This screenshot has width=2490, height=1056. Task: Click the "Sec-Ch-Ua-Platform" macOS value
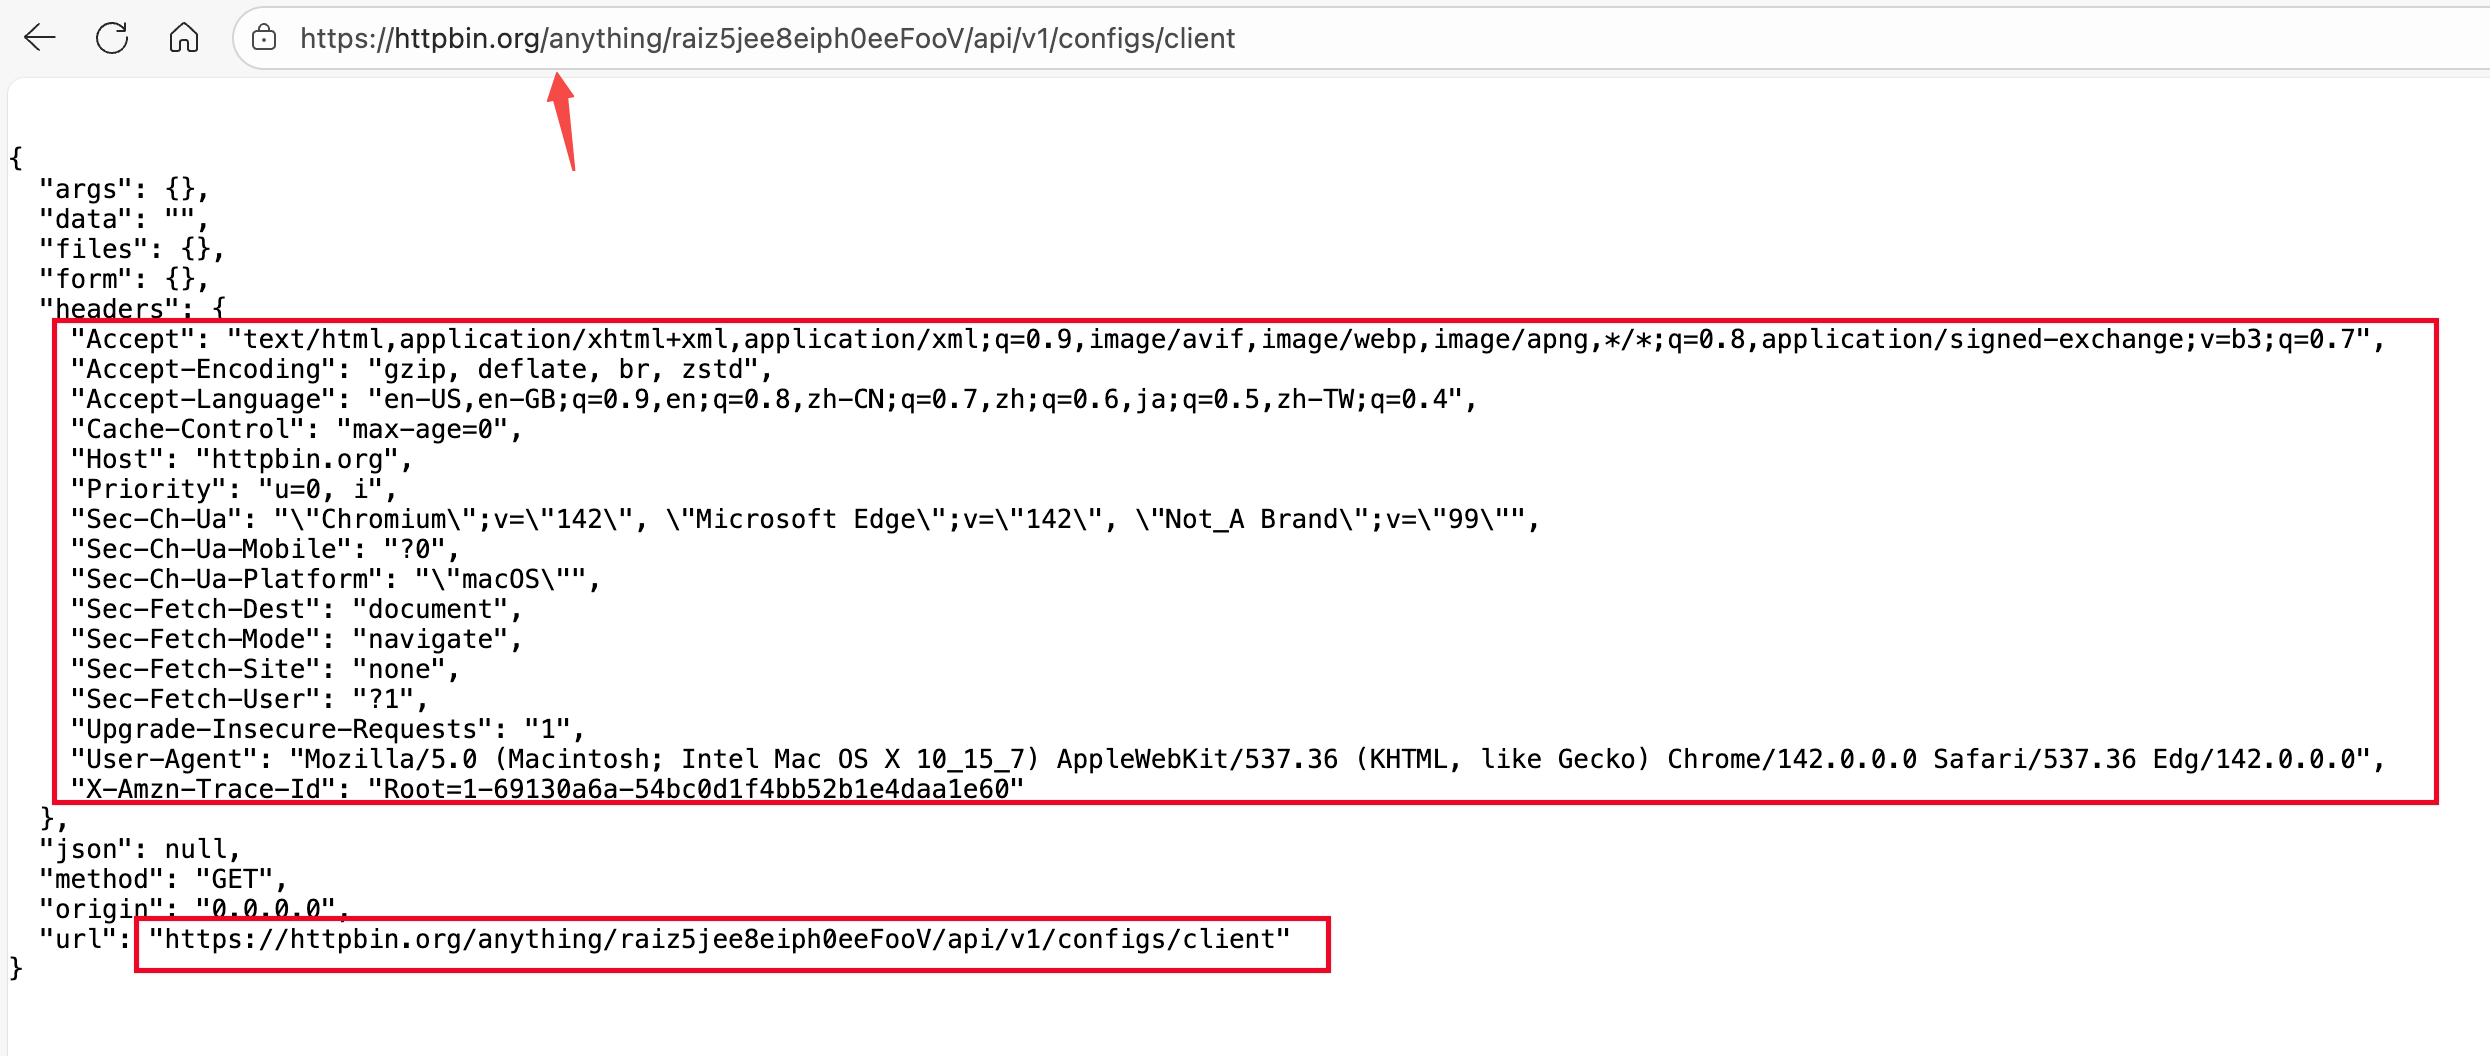(500, 579)
